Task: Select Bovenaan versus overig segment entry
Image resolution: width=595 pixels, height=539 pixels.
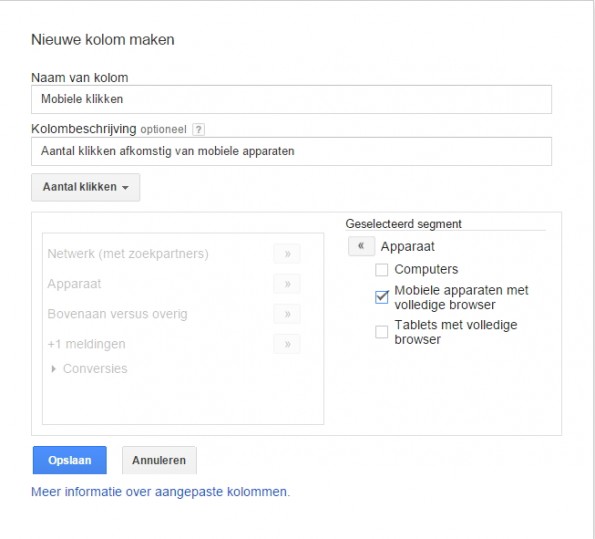Action: point(117,314)
